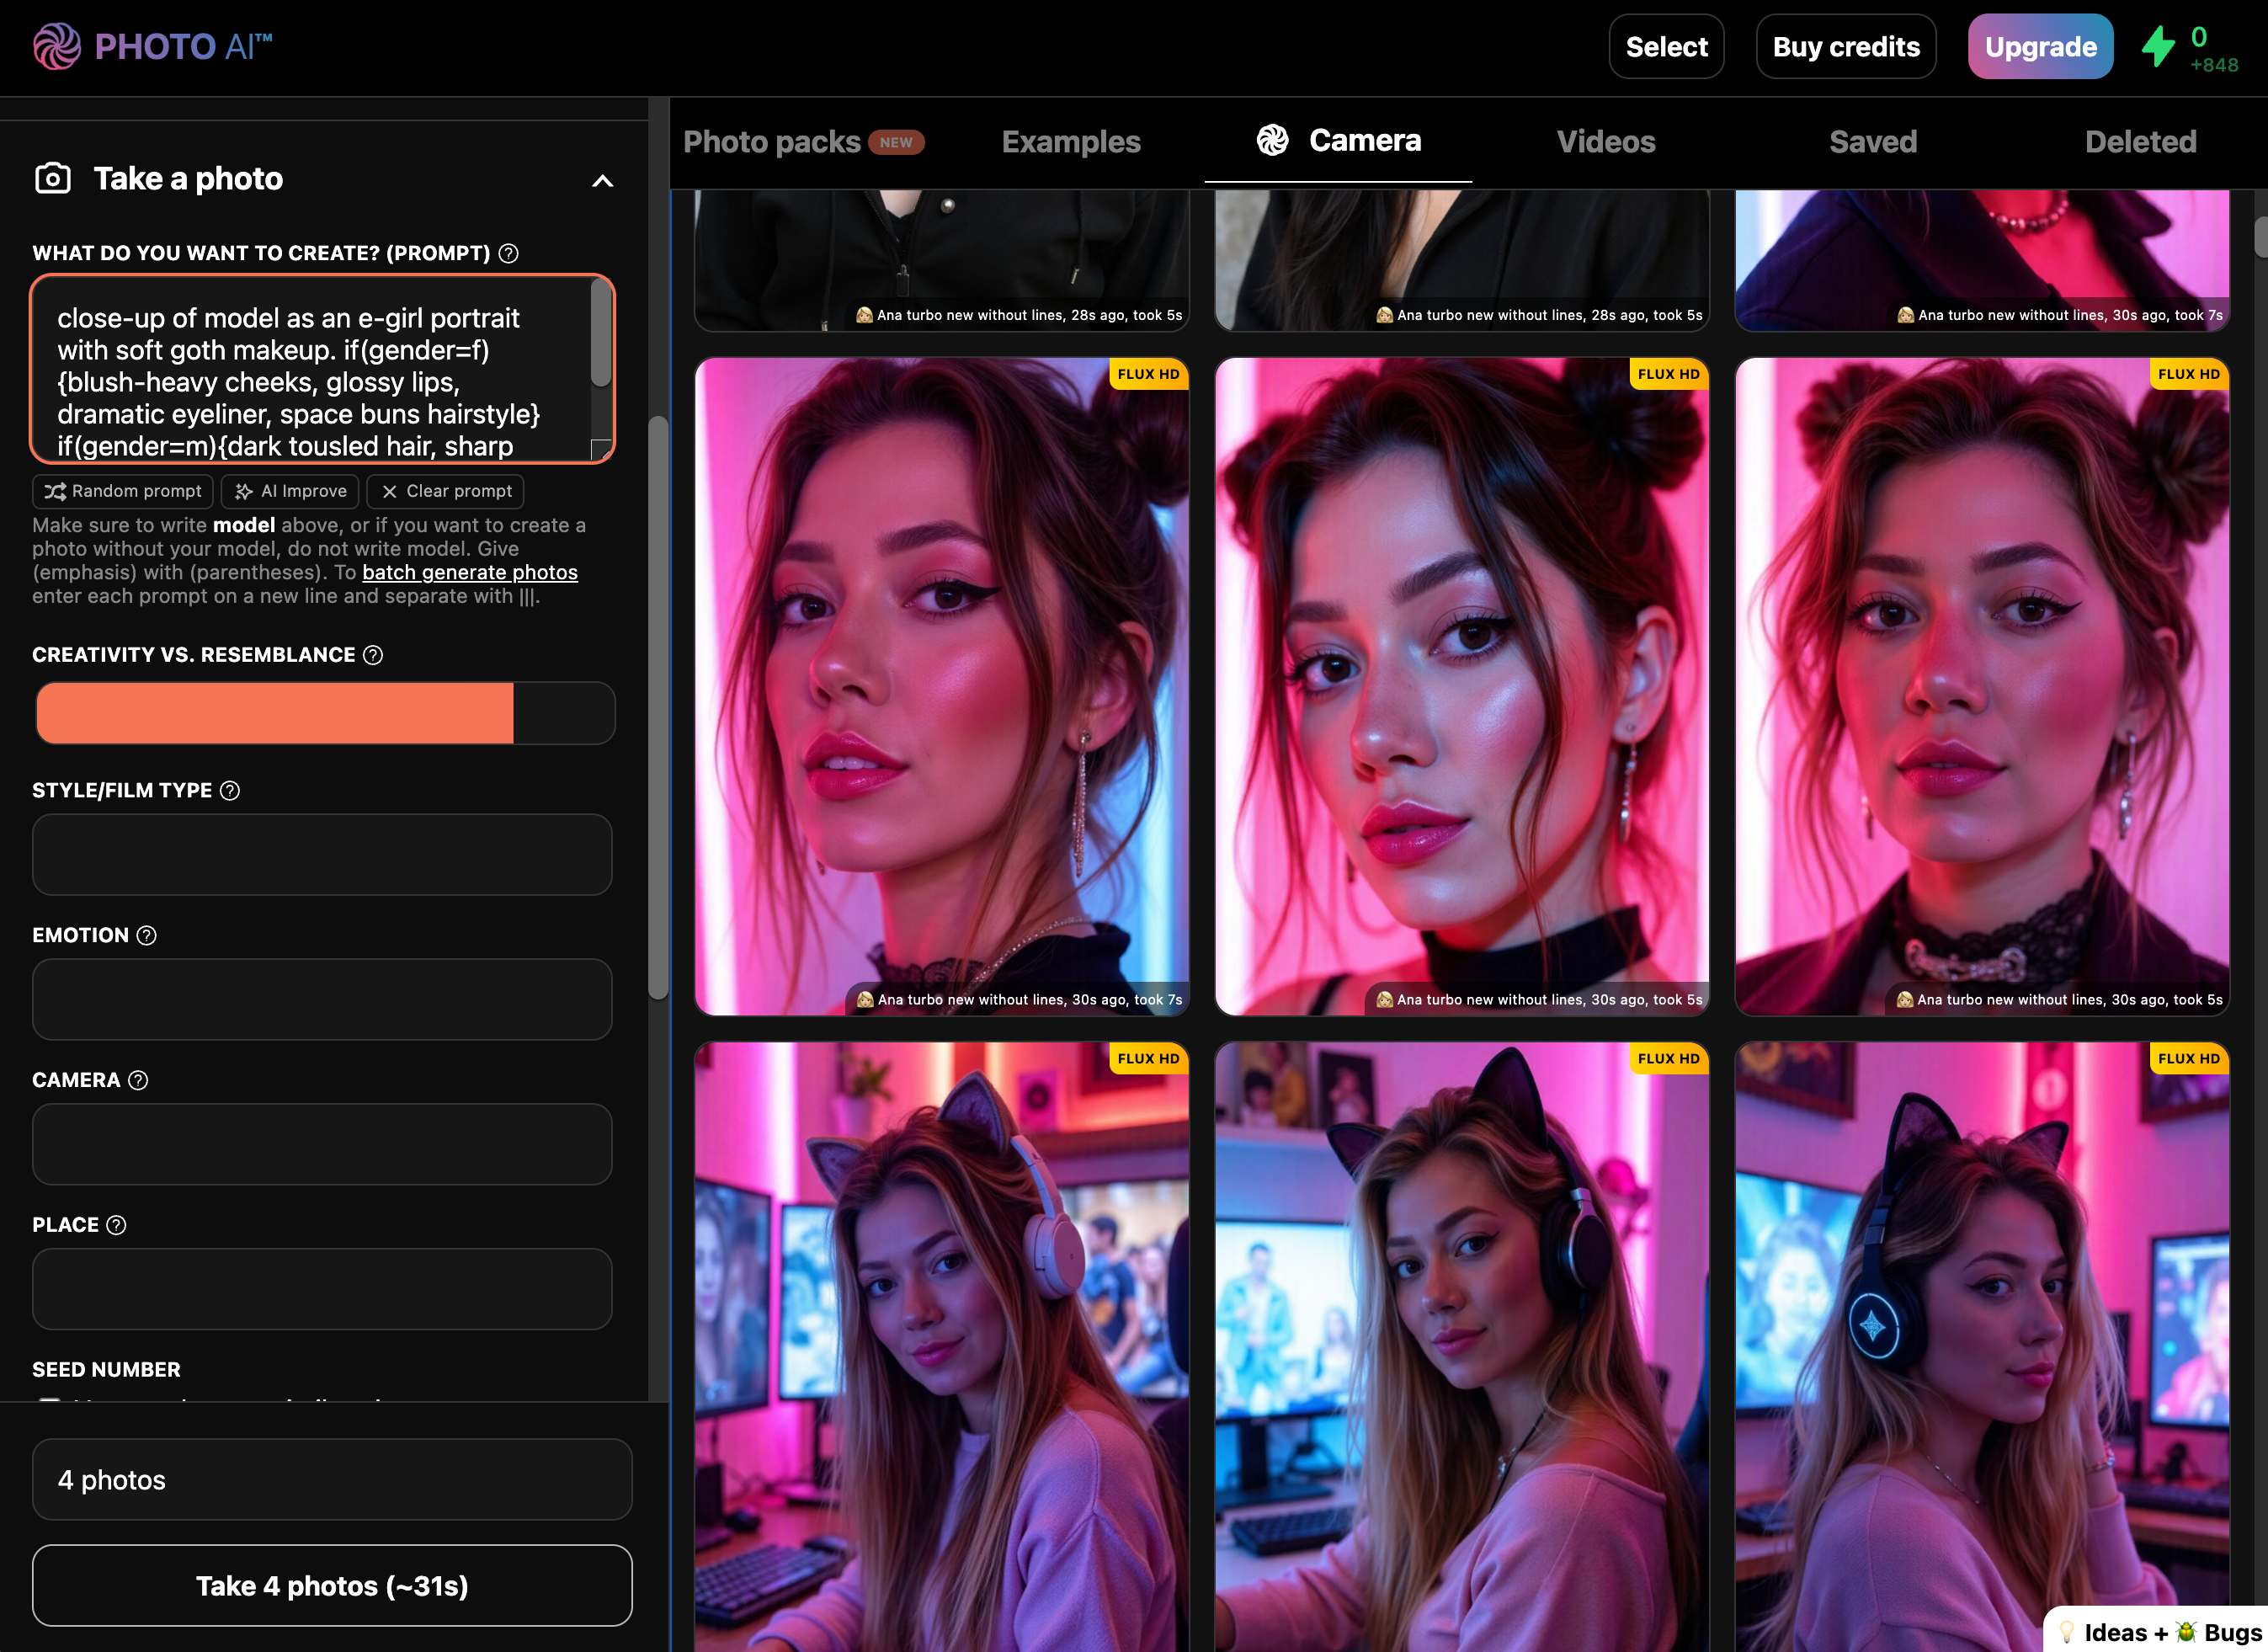Collapse the Take a photo section chevron

coord(602,181)
